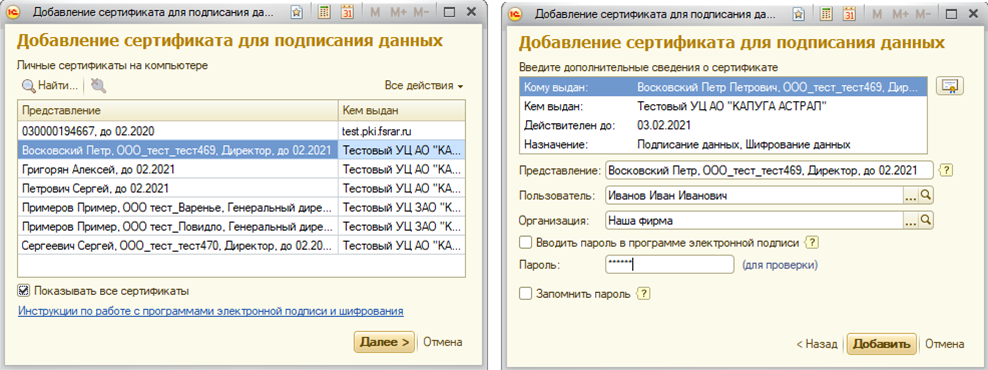Open the help icon next to Запомнить пароль

643,294
